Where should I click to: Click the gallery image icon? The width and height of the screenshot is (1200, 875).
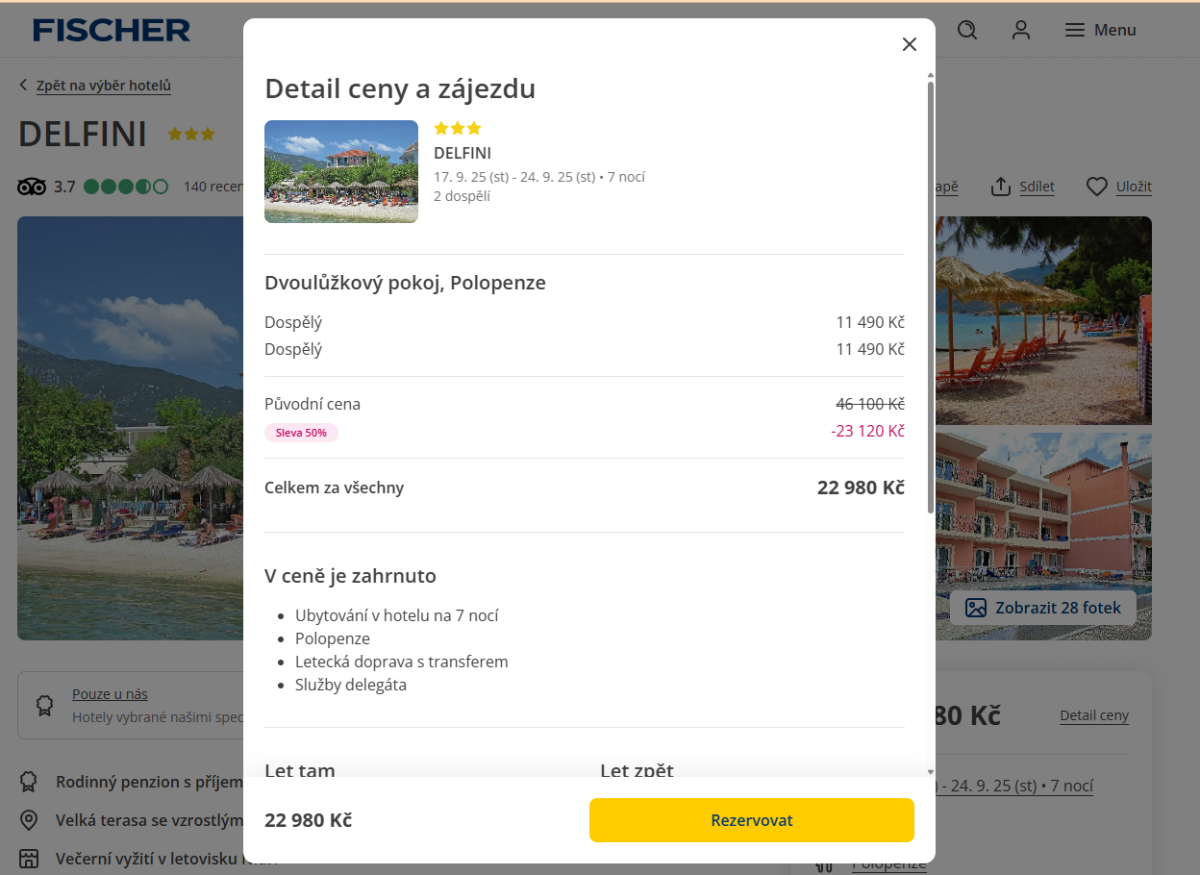[976, 608]
